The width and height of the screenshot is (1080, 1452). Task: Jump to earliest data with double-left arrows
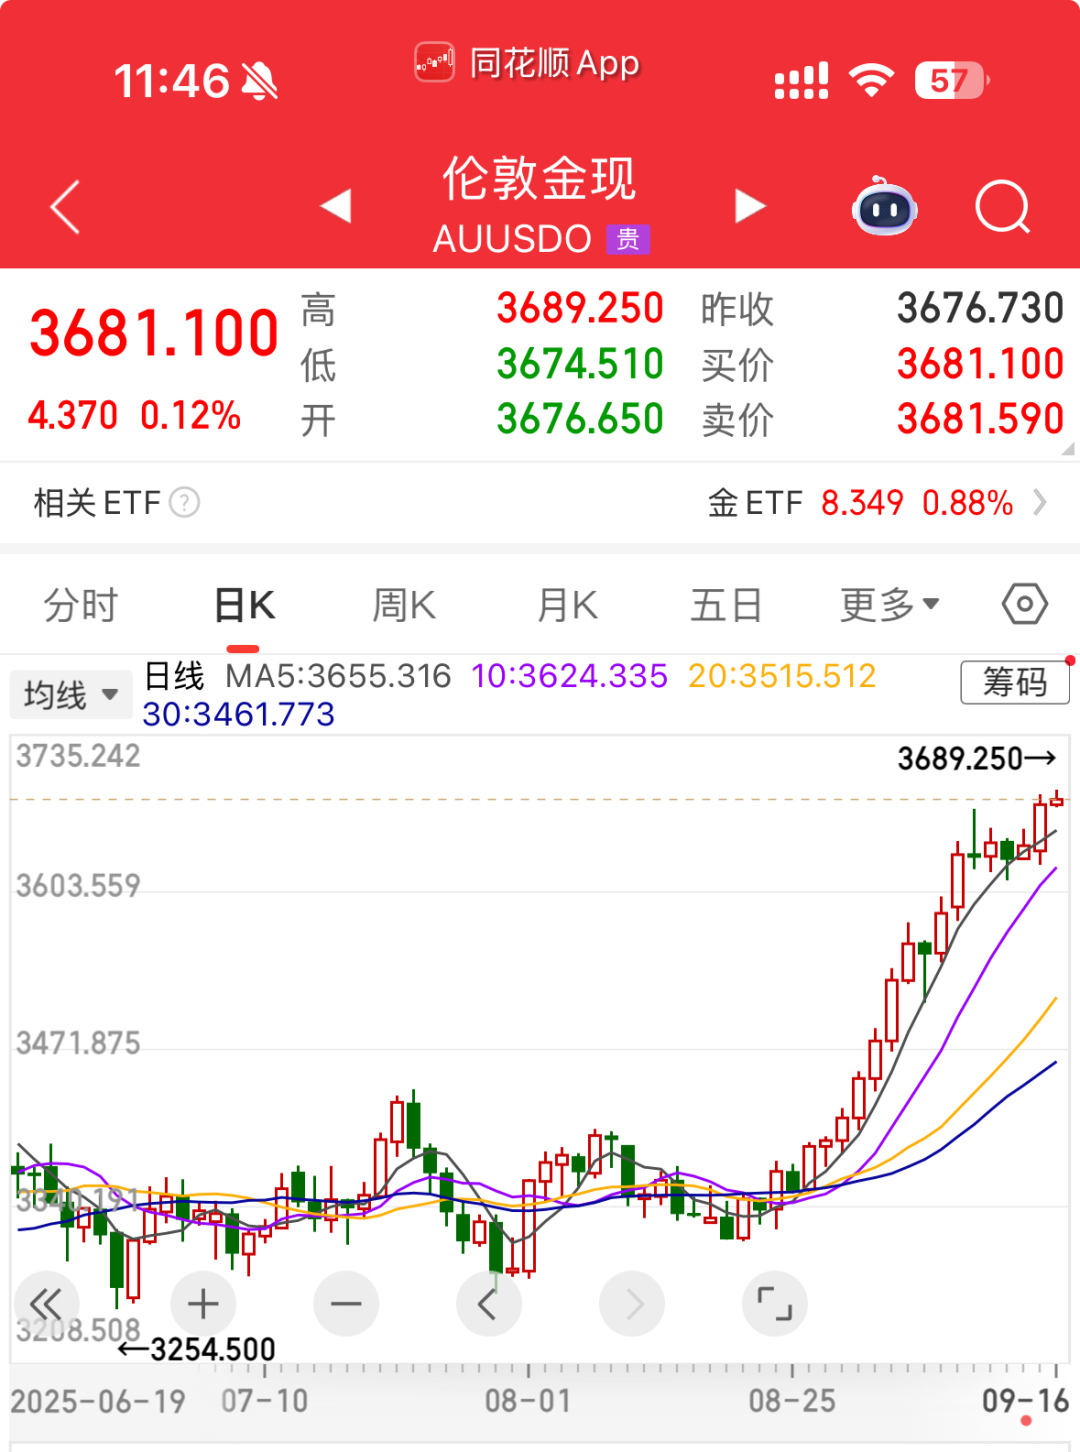pos(46,1304)
